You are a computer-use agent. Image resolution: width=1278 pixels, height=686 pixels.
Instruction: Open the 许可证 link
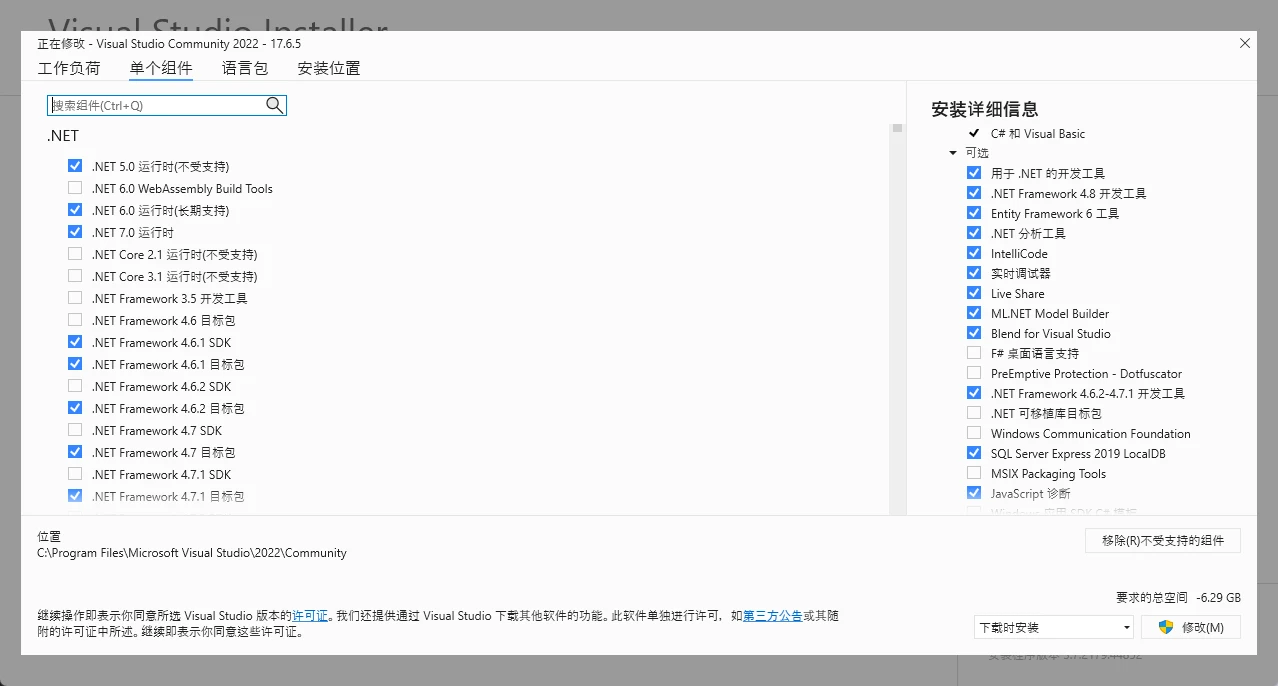[309, 616]
